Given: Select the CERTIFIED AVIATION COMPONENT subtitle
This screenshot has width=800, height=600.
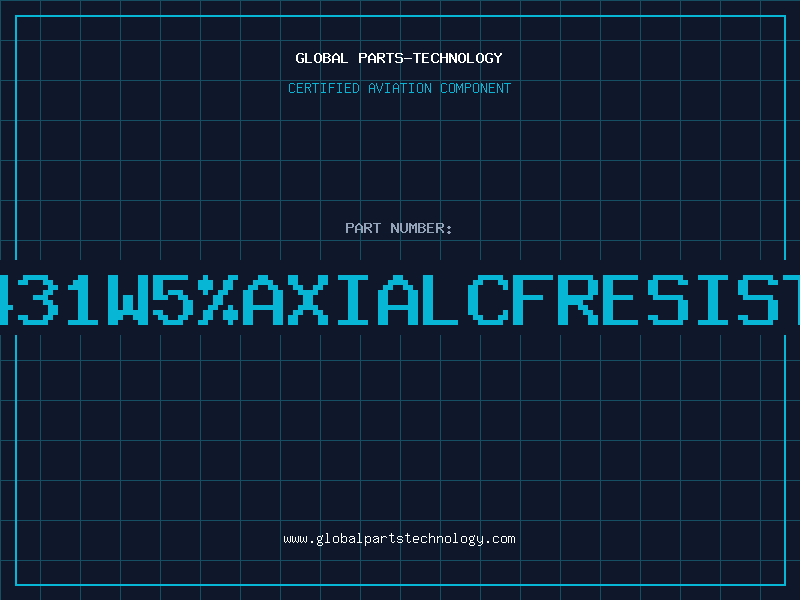Looking at the screenshot, I should tap(399, 88).
